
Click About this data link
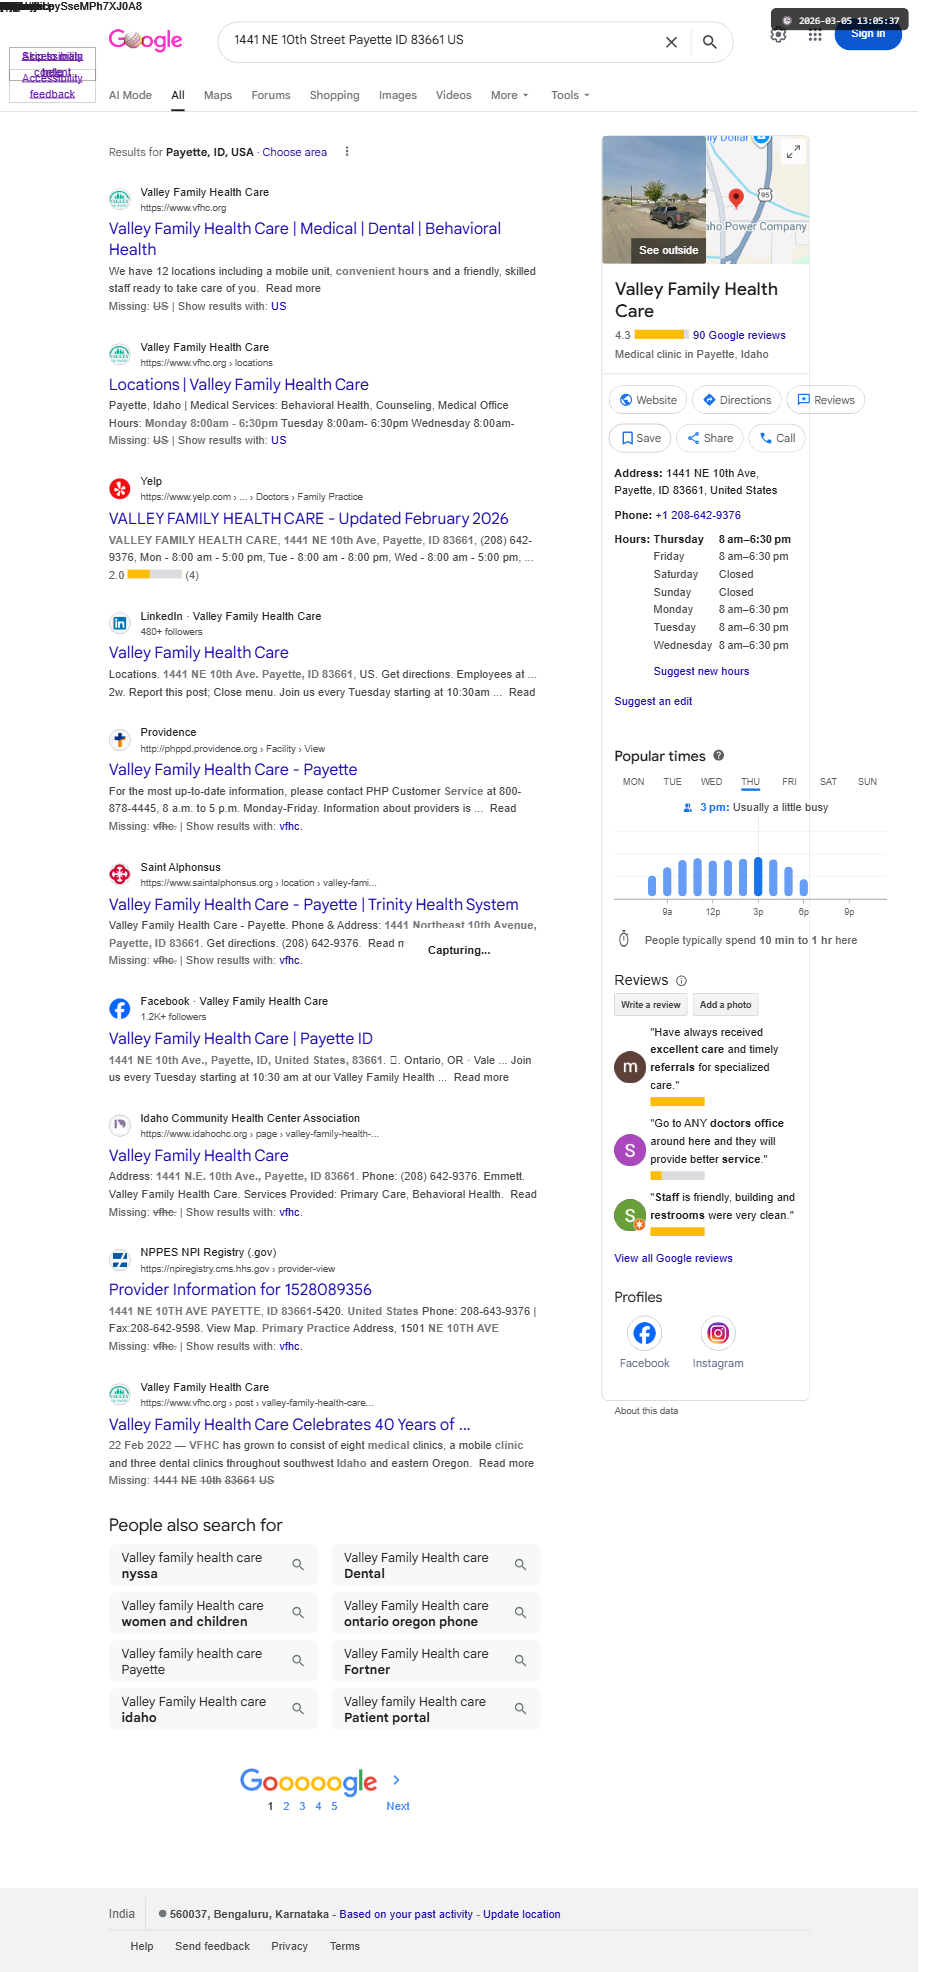pos(646,1411)
